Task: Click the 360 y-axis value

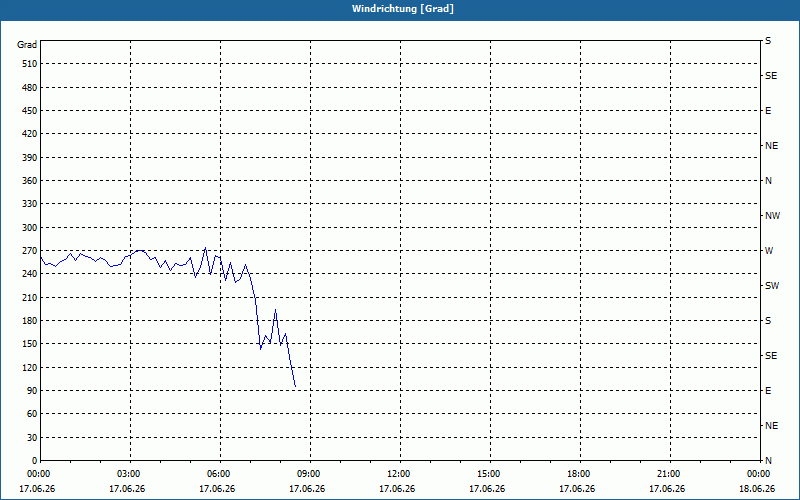Action: pos(30,181)
